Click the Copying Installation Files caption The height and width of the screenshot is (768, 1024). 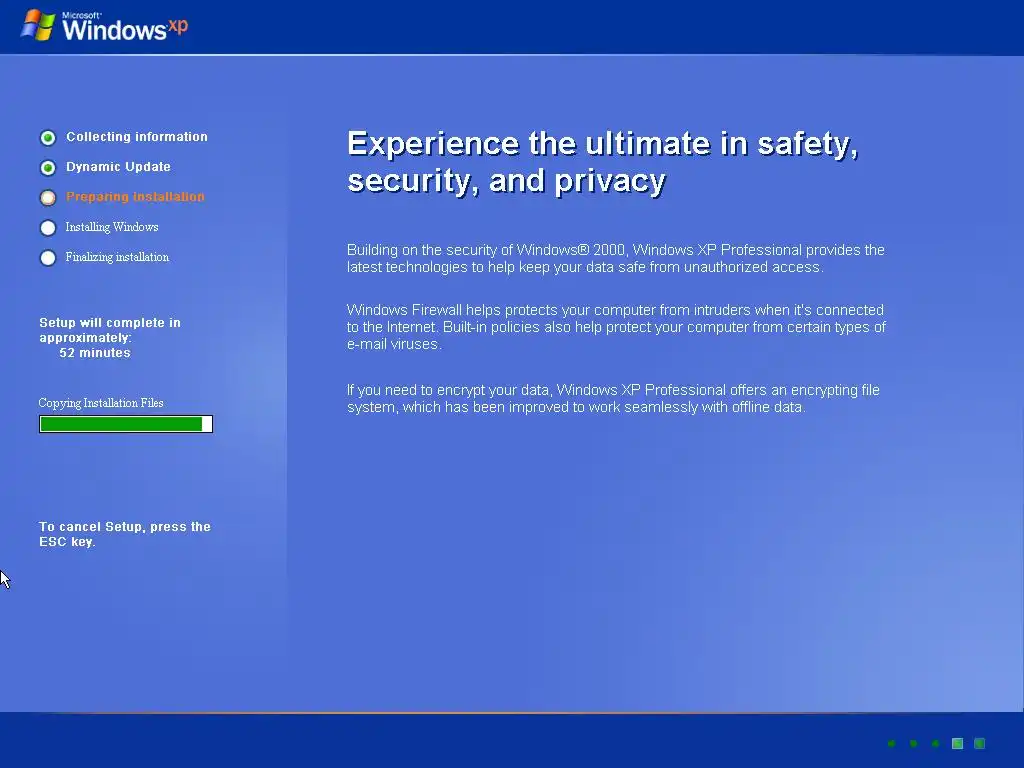[101, 403]
